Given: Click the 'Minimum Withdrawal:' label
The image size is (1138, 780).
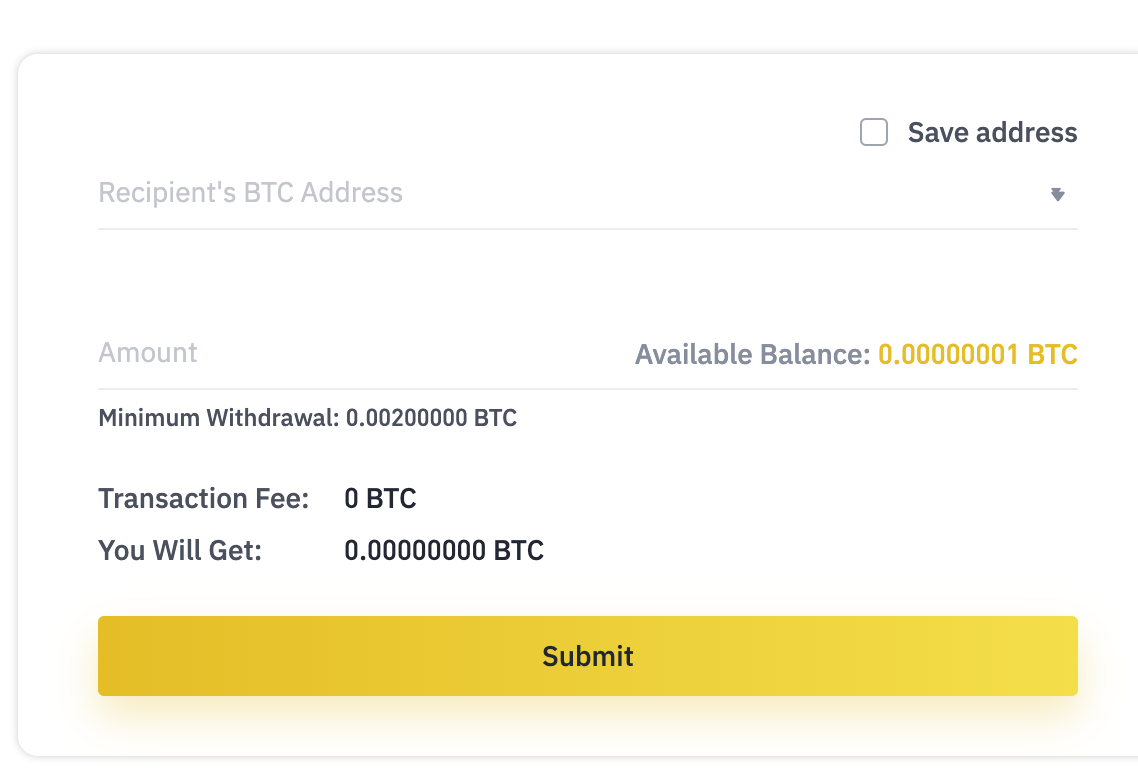Looking at the screenshot, I should [219, 418].
